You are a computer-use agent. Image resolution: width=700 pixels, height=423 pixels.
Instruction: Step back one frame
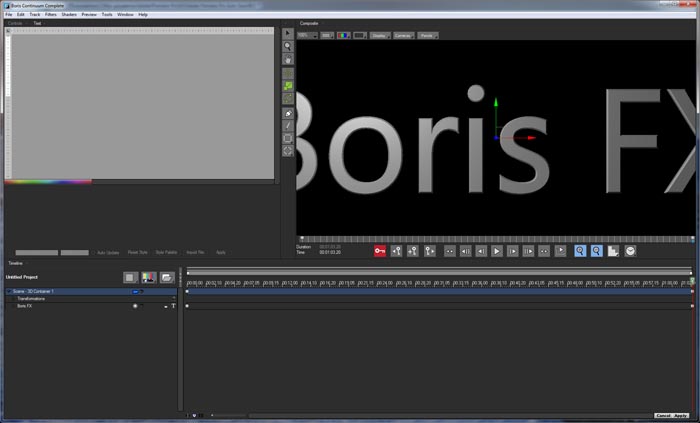[481, 251]
